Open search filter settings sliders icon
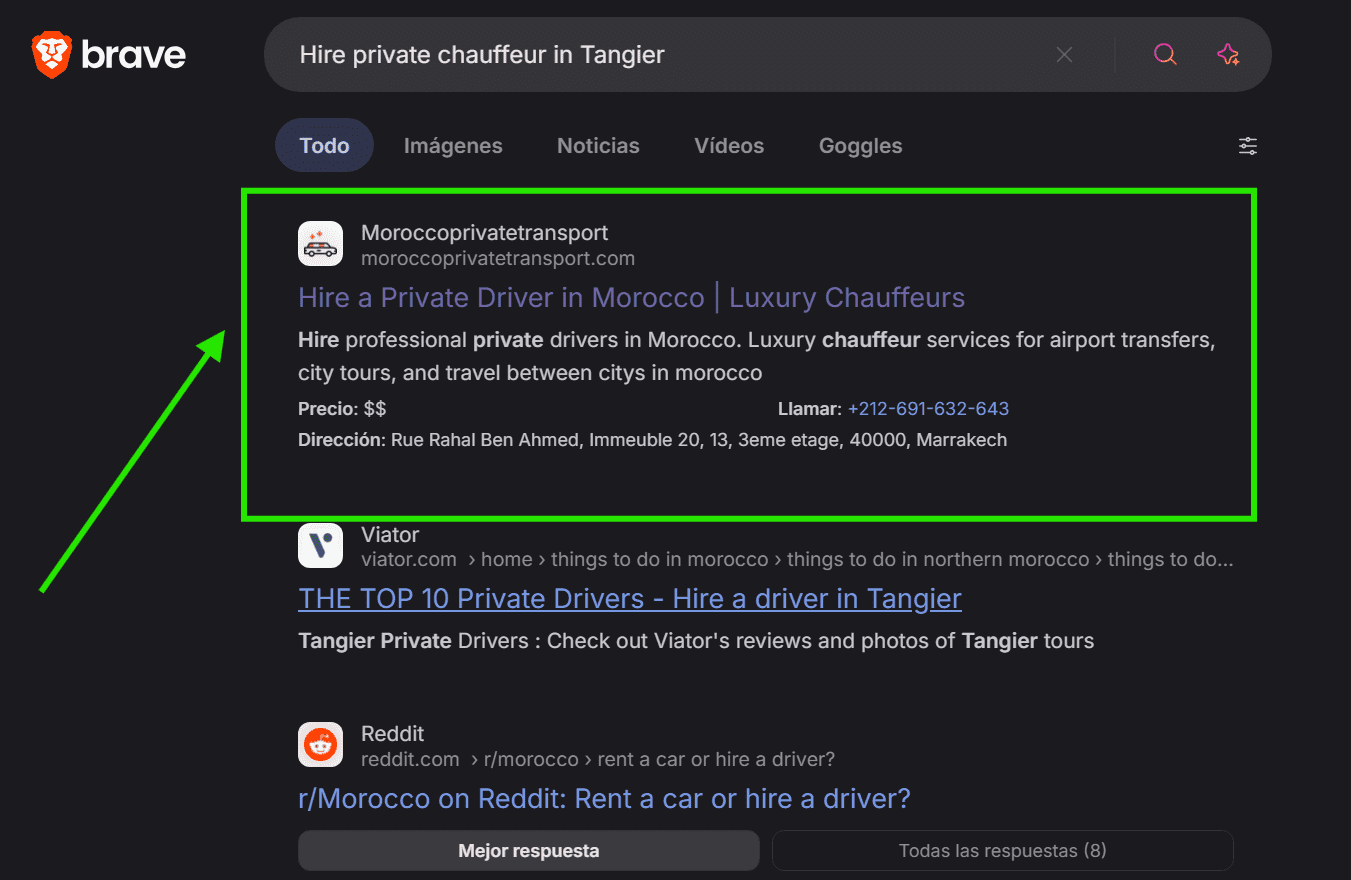The image size is (1351, 880). [x=1248, y=146]
